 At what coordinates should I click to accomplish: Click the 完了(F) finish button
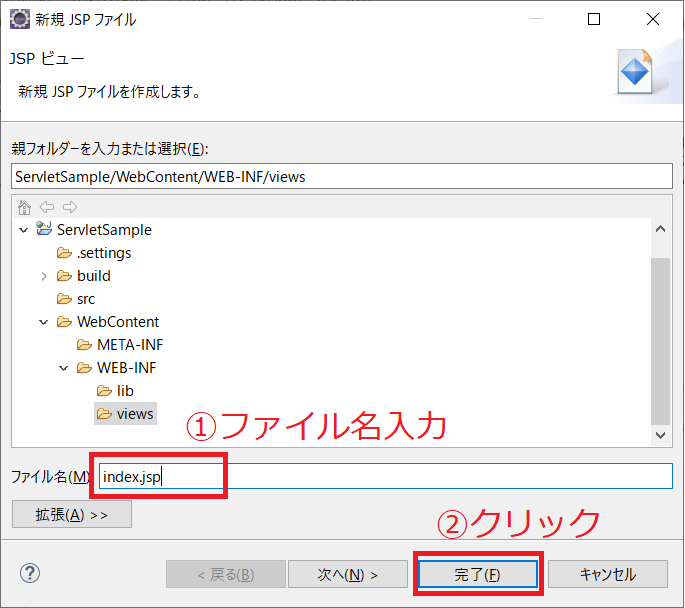click(477, 575)
